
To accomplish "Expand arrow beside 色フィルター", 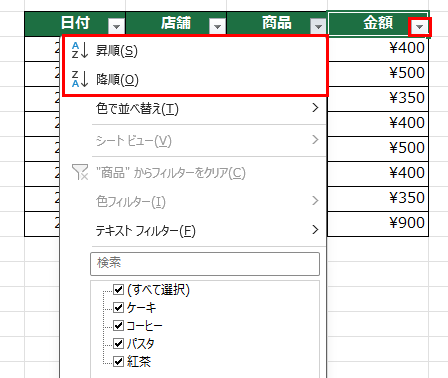I will (315, 200).
